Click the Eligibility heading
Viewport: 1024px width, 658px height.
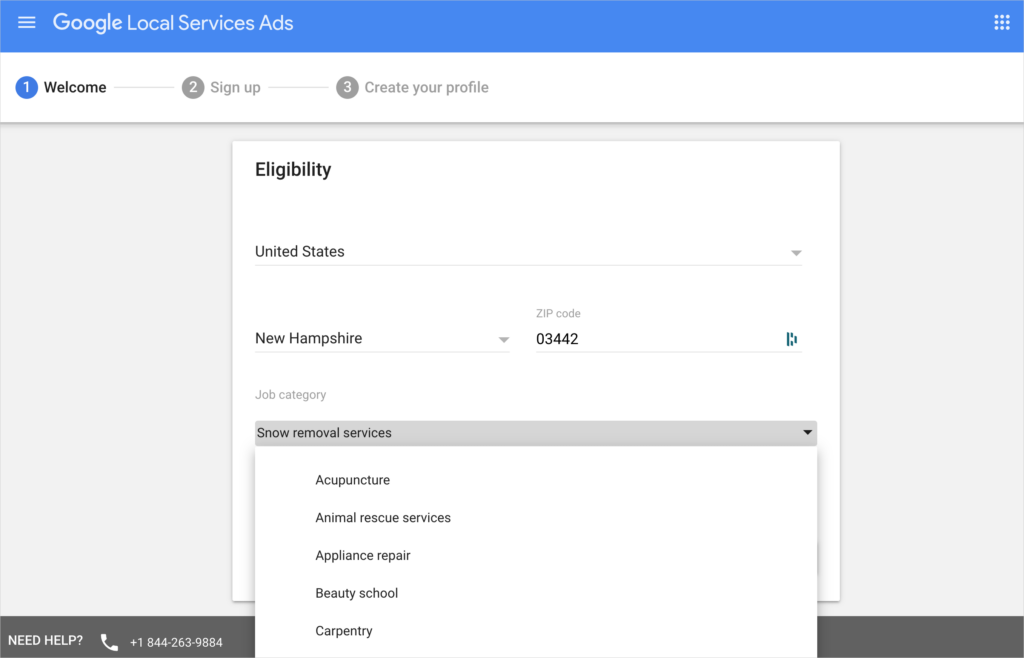[x=293, y=170]
